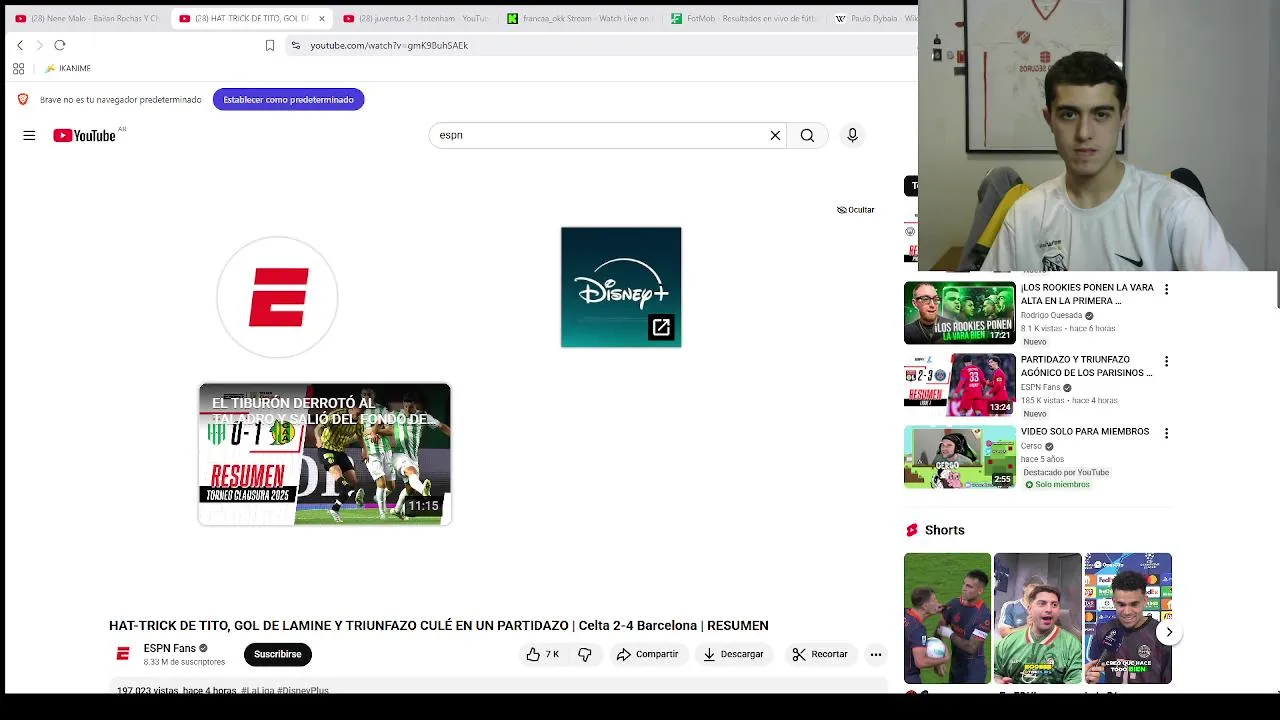Open the third Shorts thumbnail
This screenshot has width=1280, height=720.
click(1128, 618)
